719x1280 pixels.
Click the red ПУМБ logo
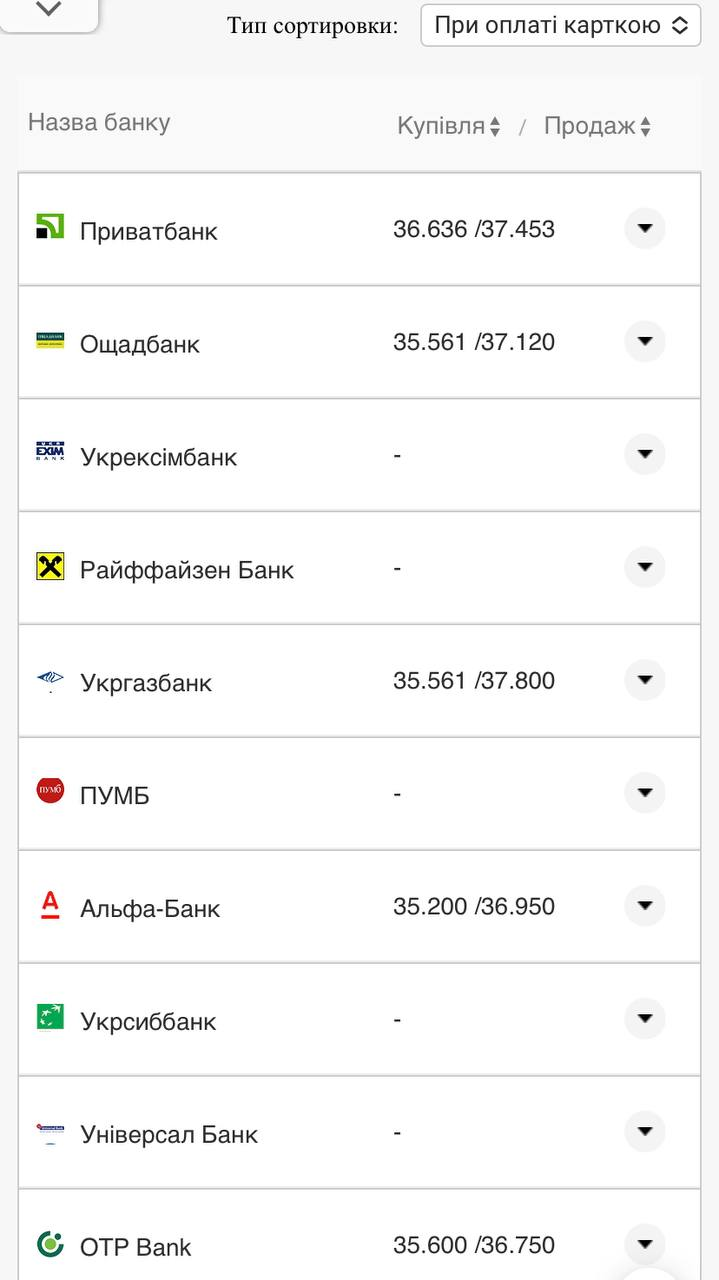[50, 791]
